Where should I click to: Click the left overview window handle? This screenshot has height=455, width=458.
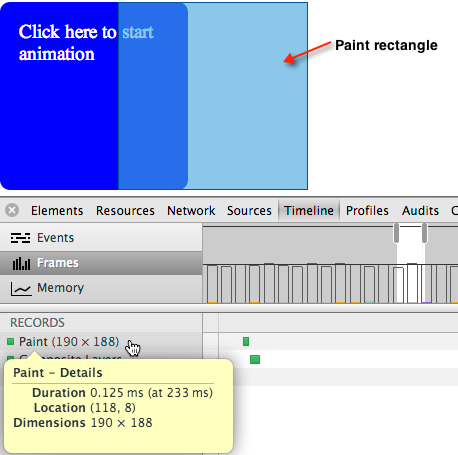[396, 233]
